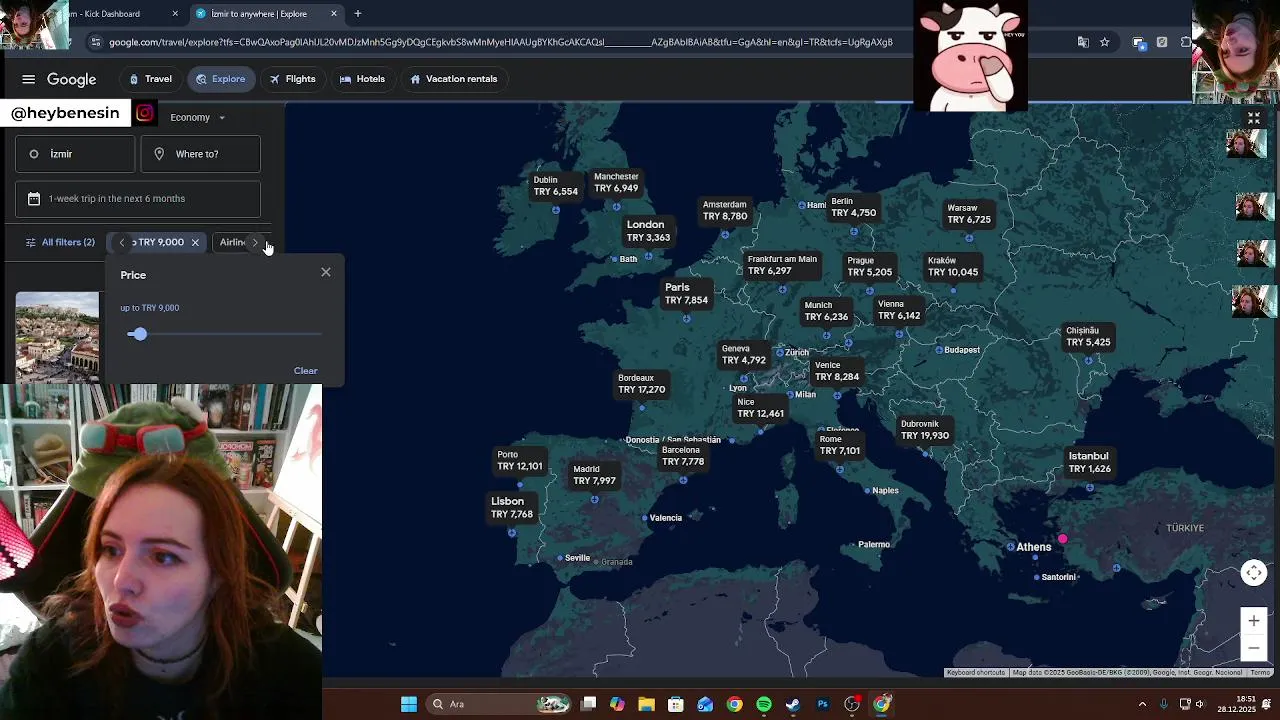
Task: Select the Paris TRY 7,854 destination
Action: pos(686,293)
